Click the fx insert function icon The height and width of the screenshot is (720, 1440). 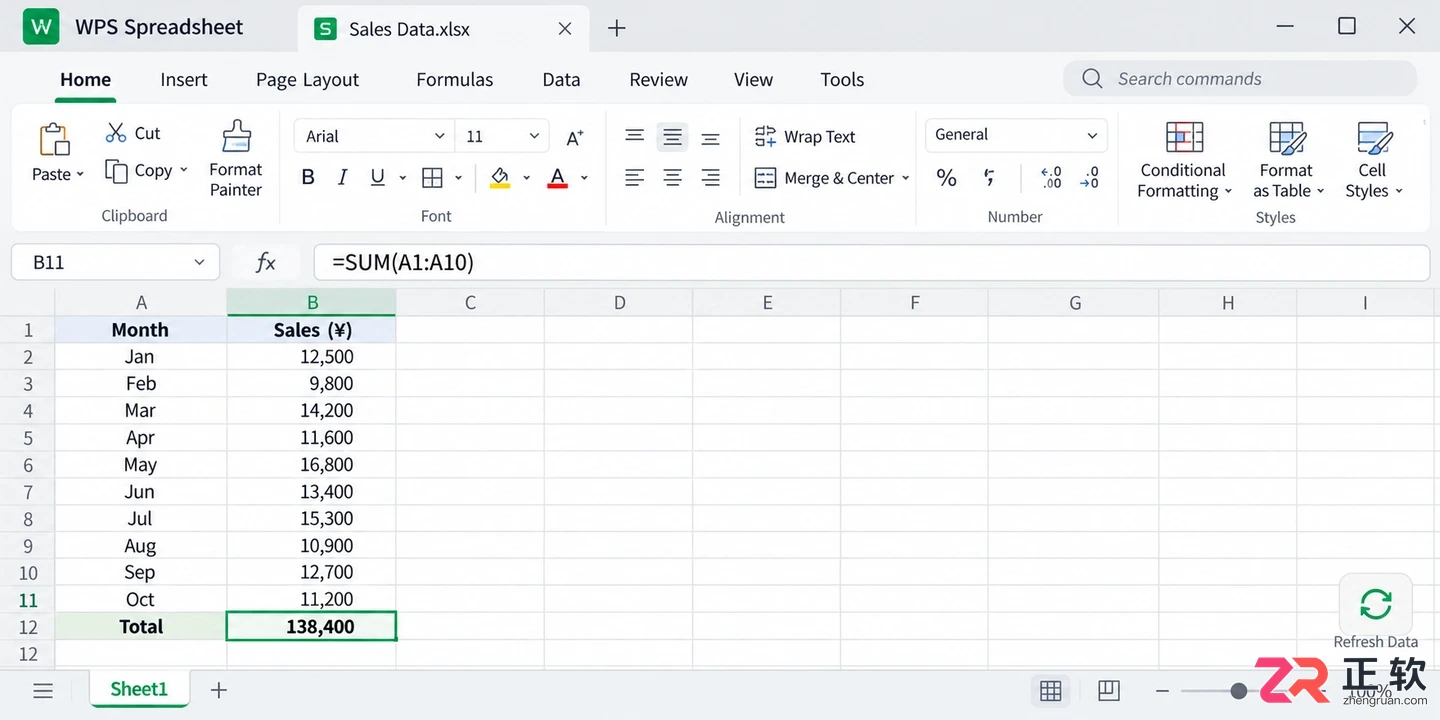(266, 263)
